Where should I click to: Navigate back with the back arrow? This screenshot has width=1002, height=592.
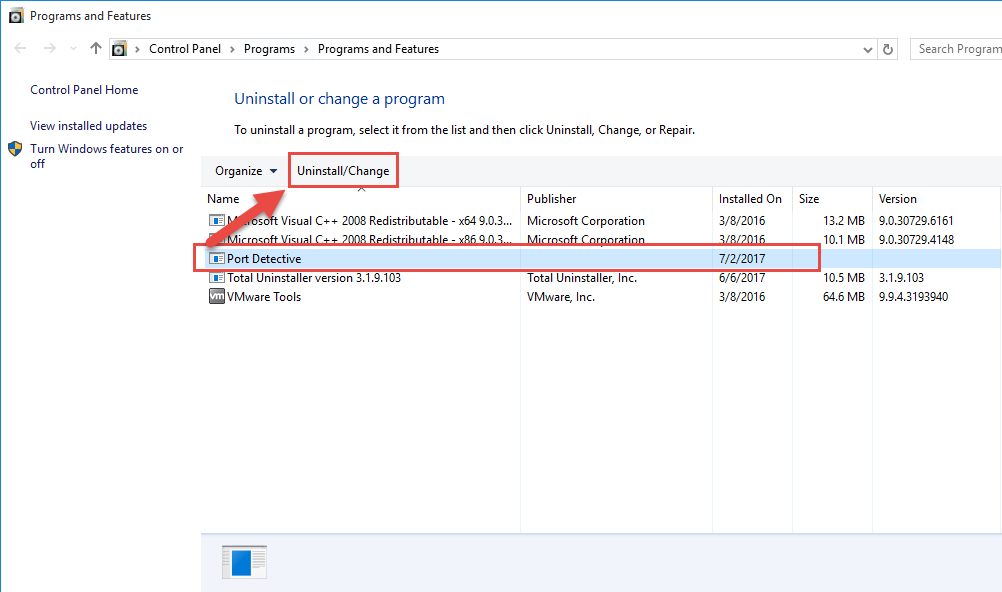point(18,48)
